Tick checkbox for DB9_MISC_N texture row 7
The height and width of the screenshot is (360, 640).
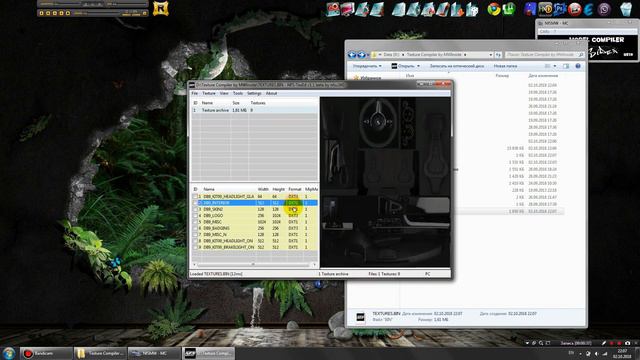point(195,235)
